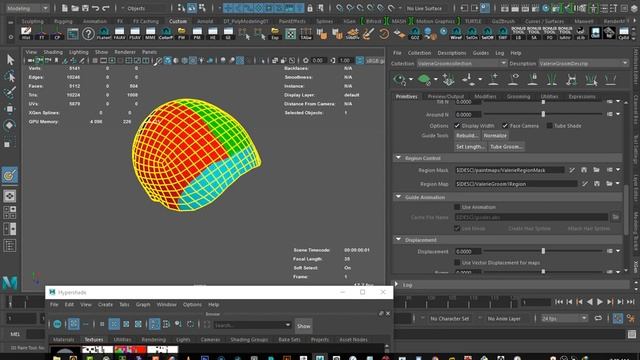
Task: Browse for the Region Mask folder
Action: [x=596, y=170]
